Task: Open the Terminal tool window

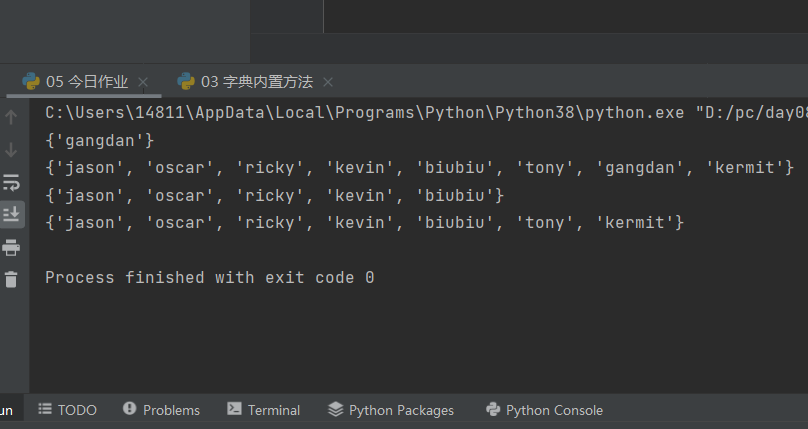Action: 263,410
